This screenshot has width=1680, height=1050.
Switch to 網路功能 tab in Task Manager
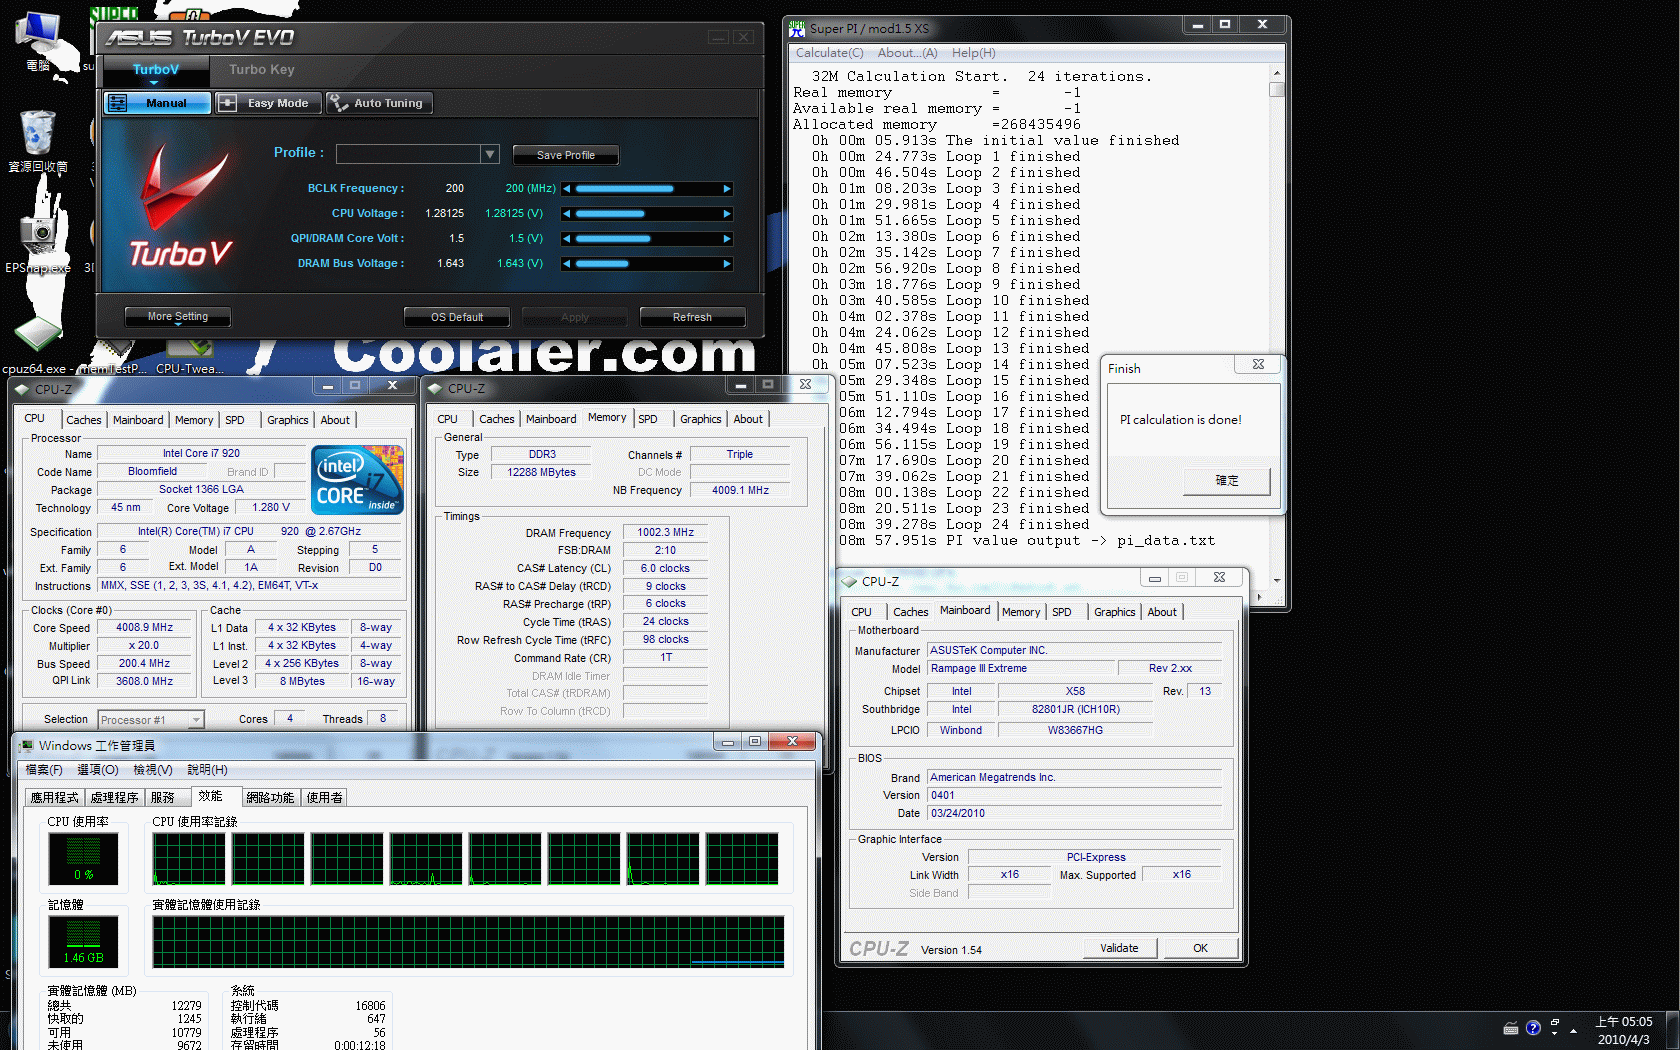[x=270, y=798]
